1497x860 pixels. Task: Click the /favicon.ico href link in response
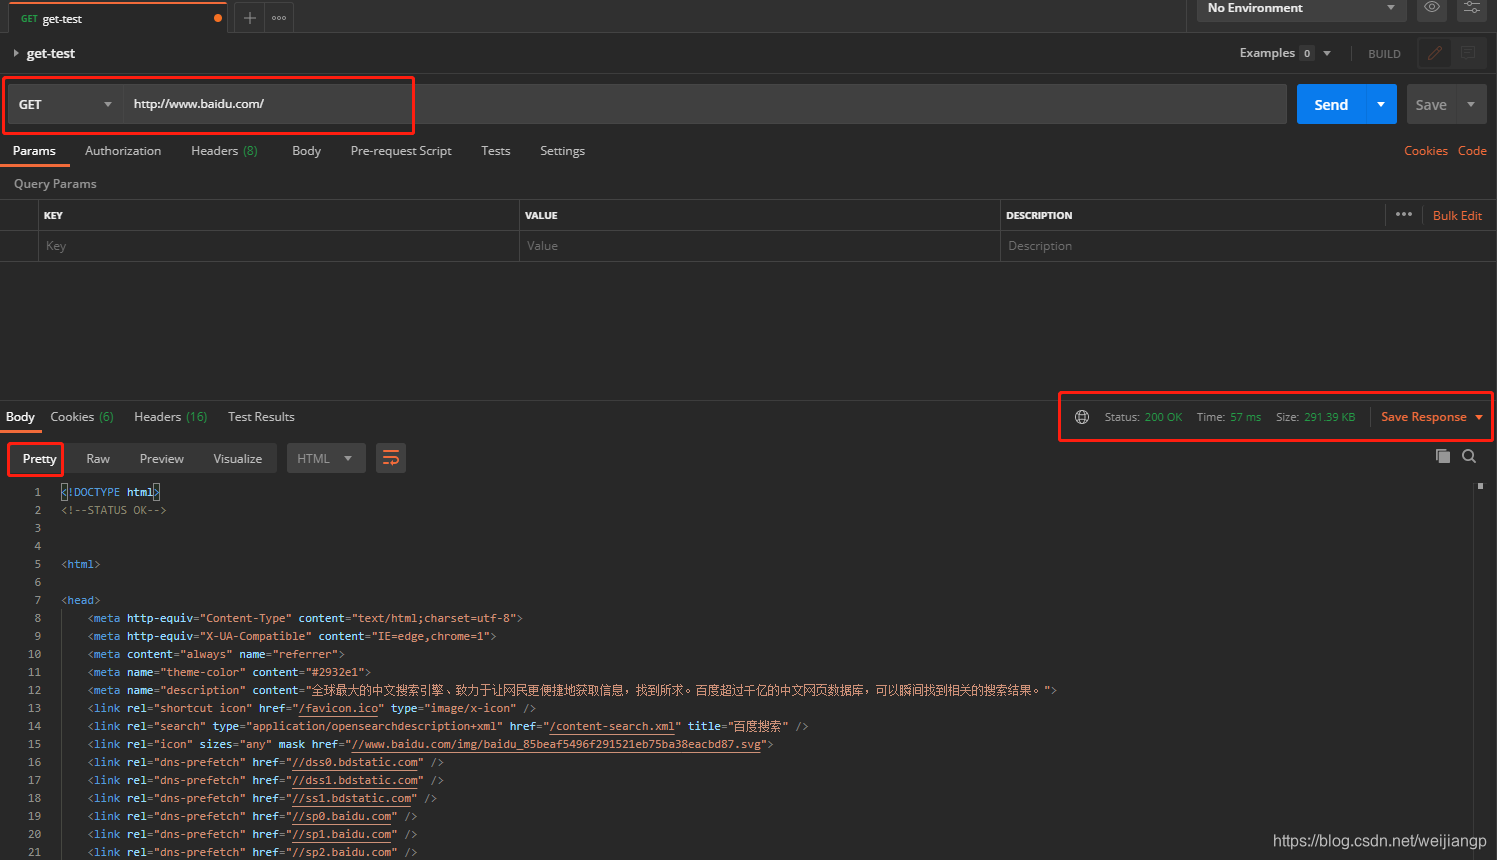pos(339,708)
